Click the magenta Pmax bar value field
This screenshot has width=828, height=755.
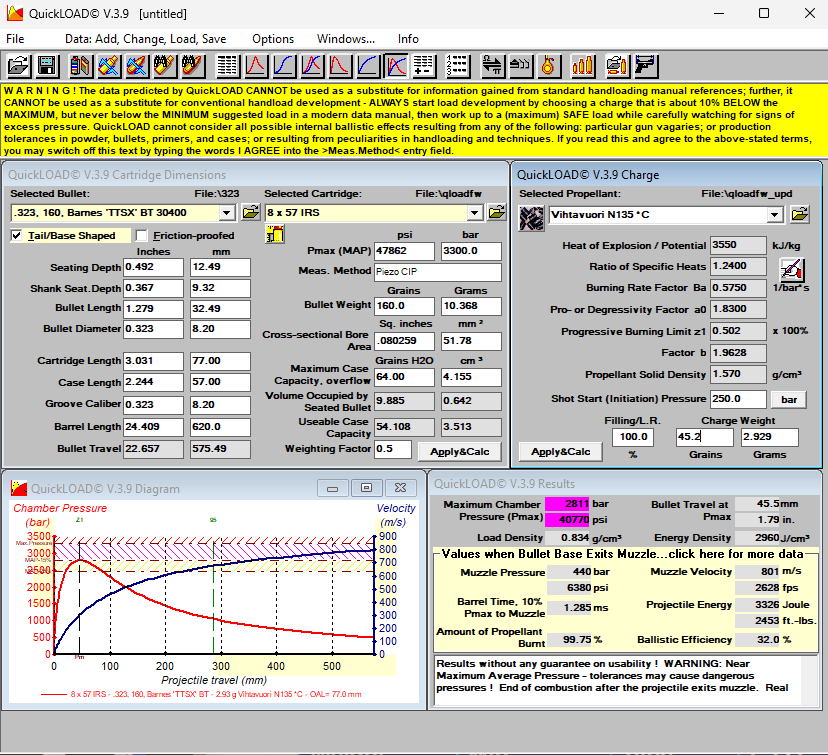[x=567, y=504]
